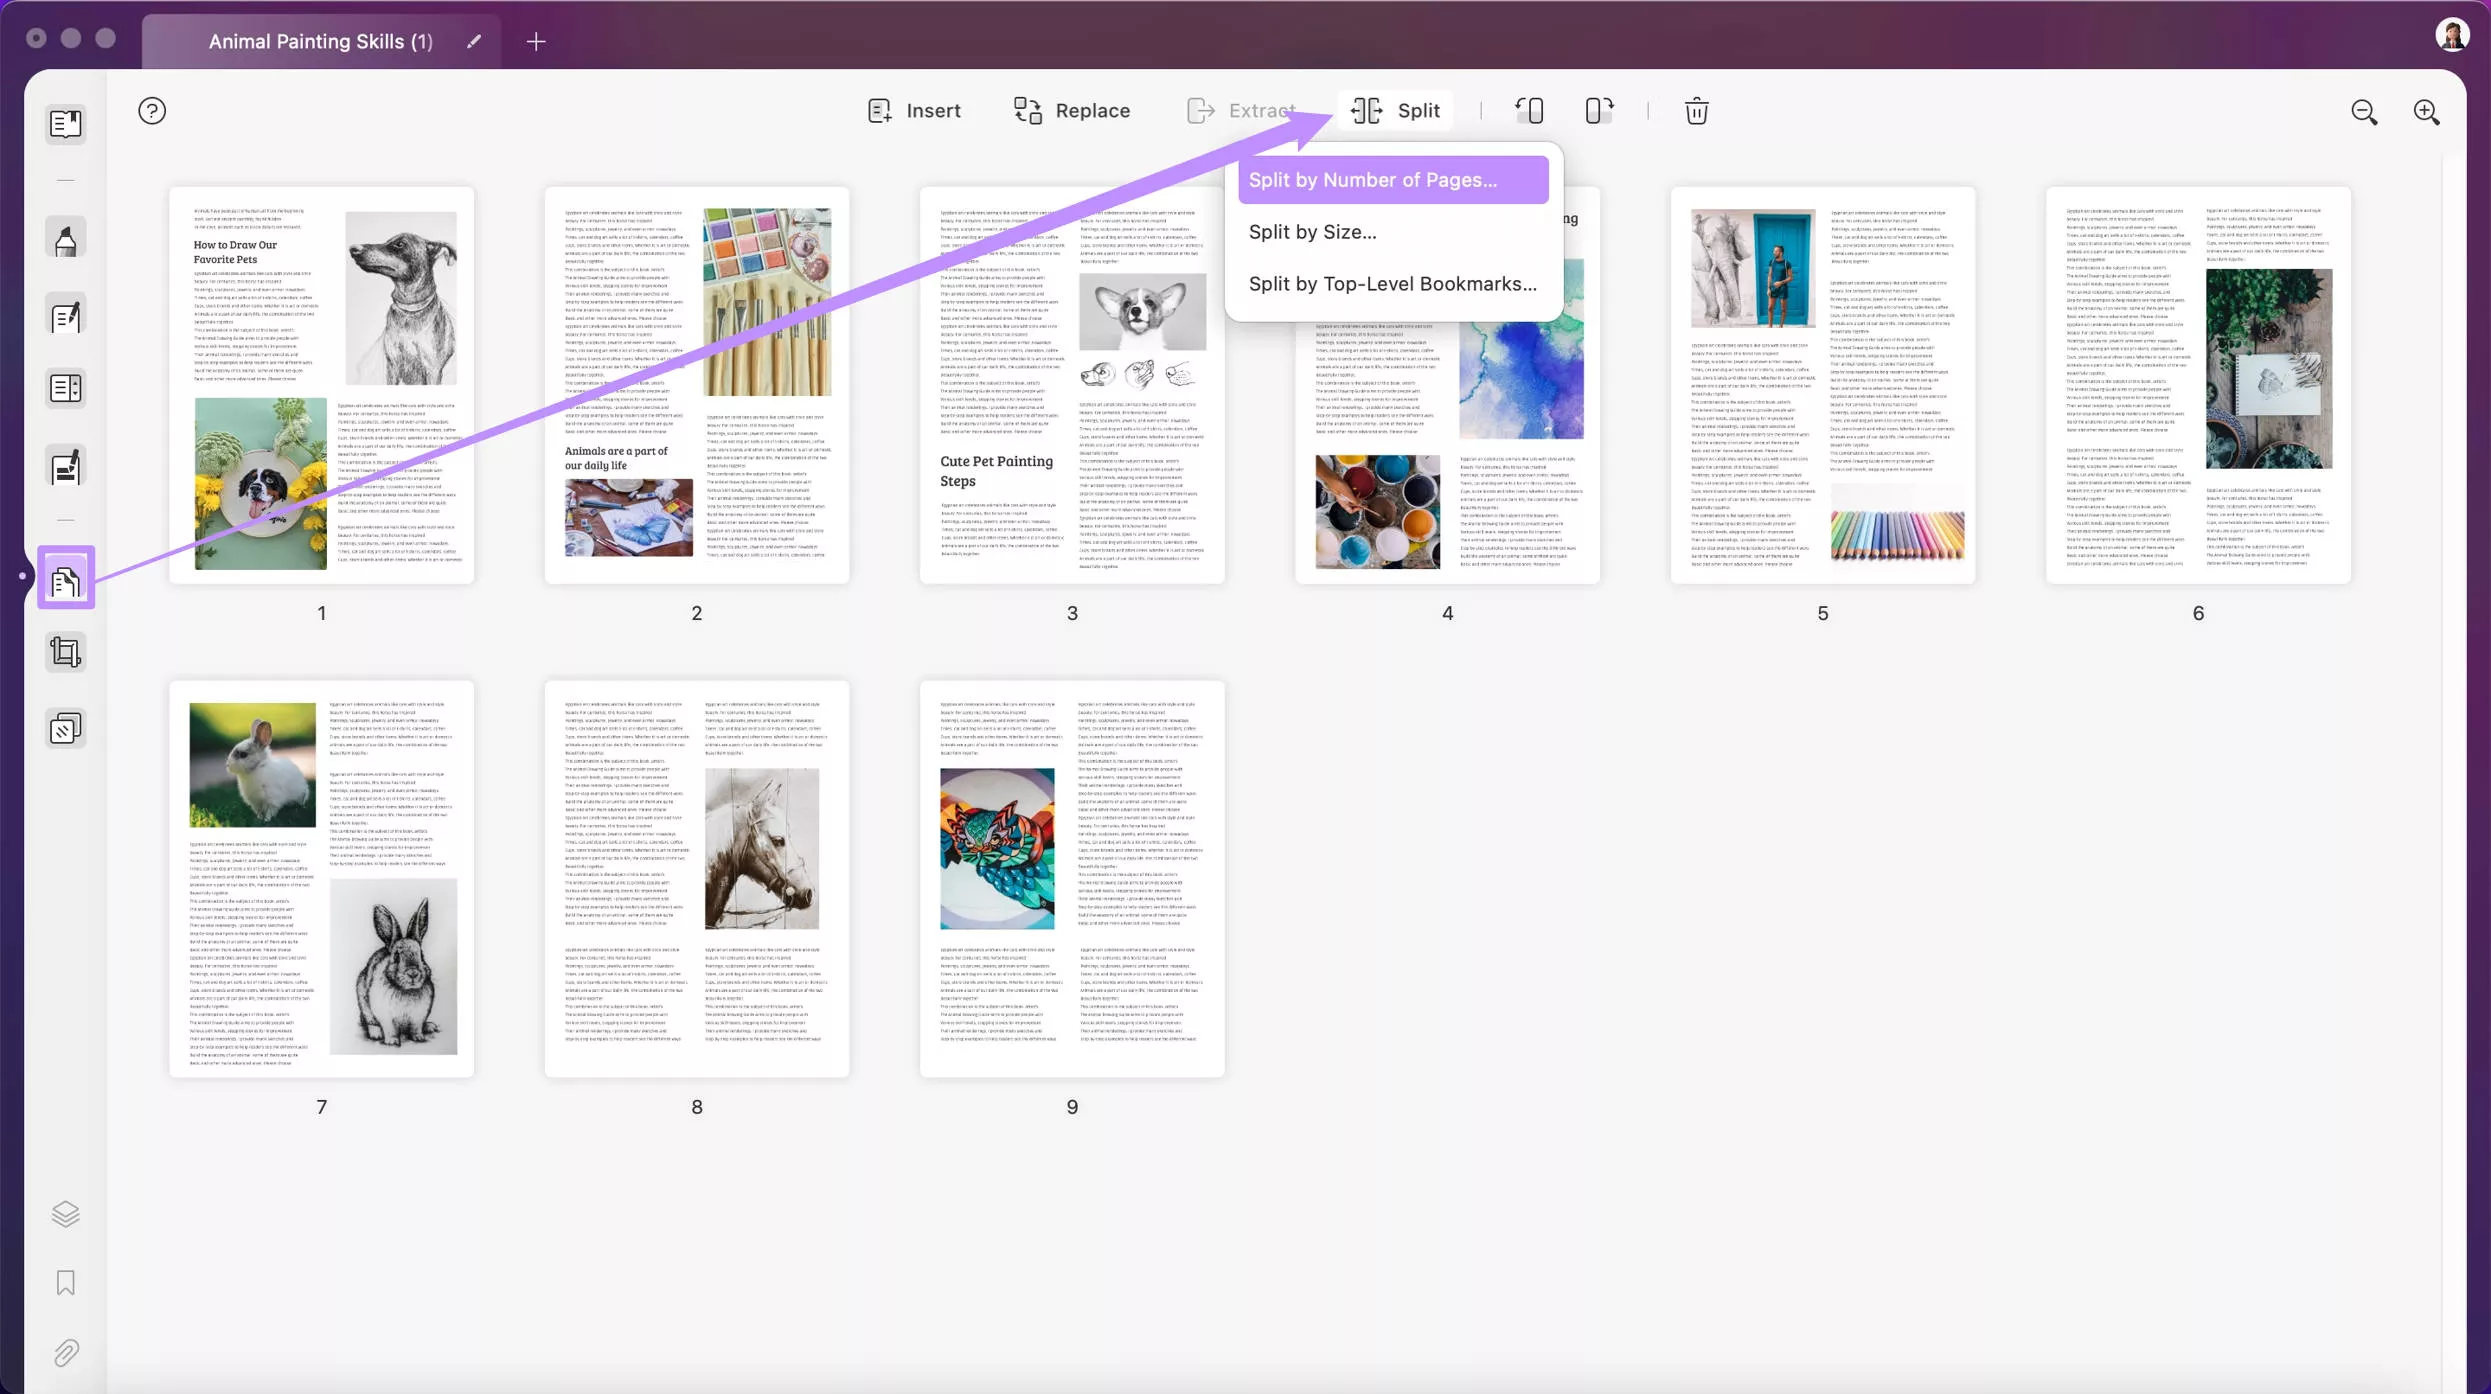
Task: Select Split by Top-Level Bookmarks option
Action: click(1391, 282)
